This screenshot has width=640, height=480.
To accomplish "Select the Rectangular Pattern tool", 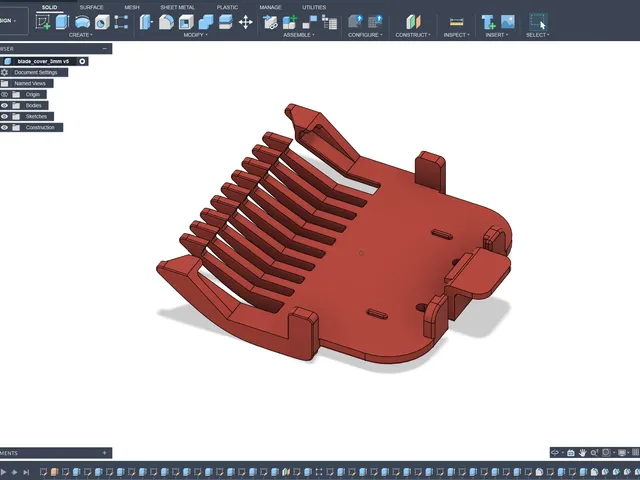I will [x=121, y=22].
